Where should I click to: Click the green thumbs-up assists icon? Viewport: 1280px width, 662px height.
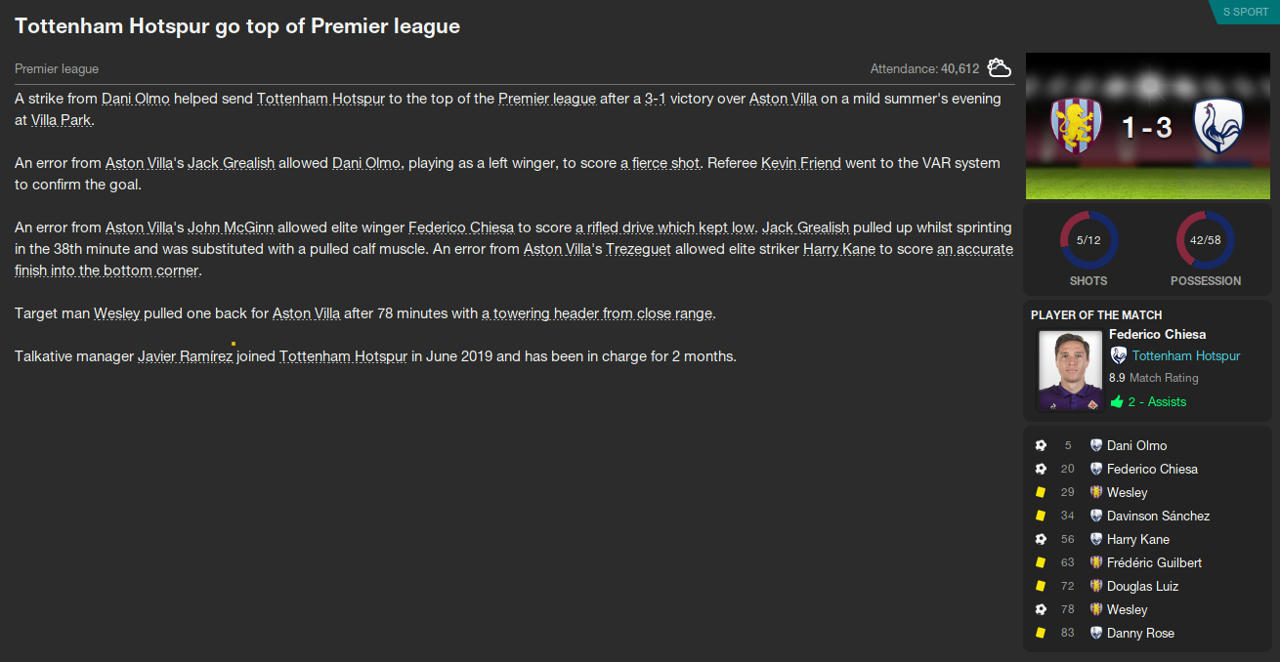click(1117, 402)
